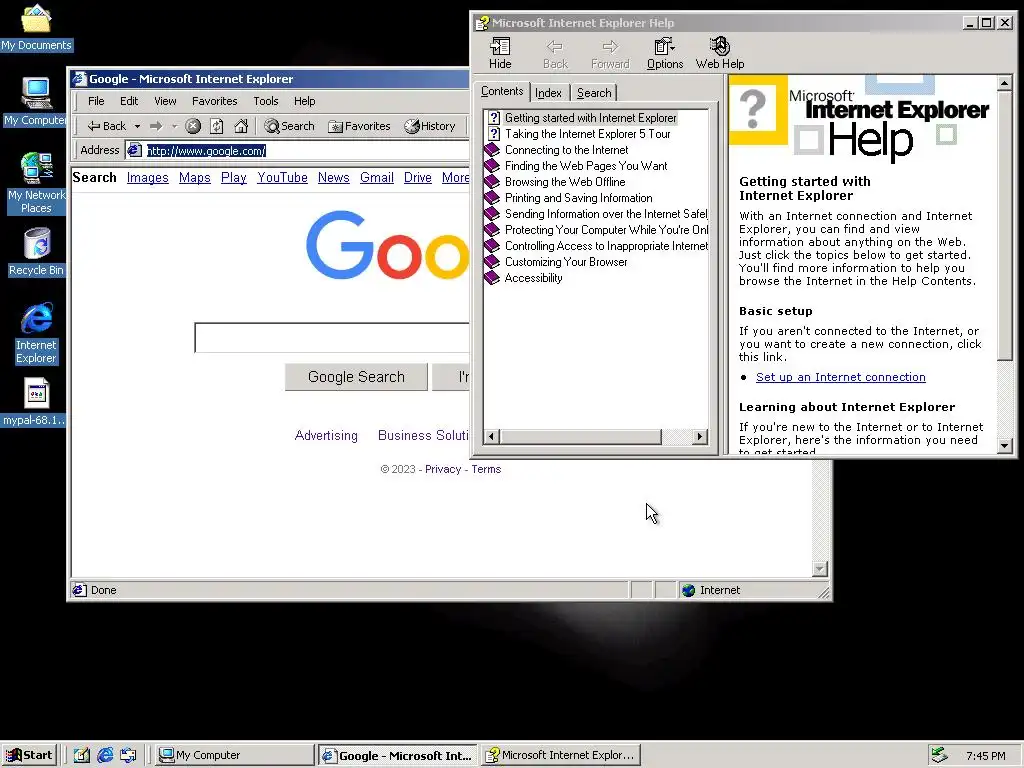
Task: Open Favorites pane in IE toolbar
Action: pyautogui.click(x=359, y=126)
